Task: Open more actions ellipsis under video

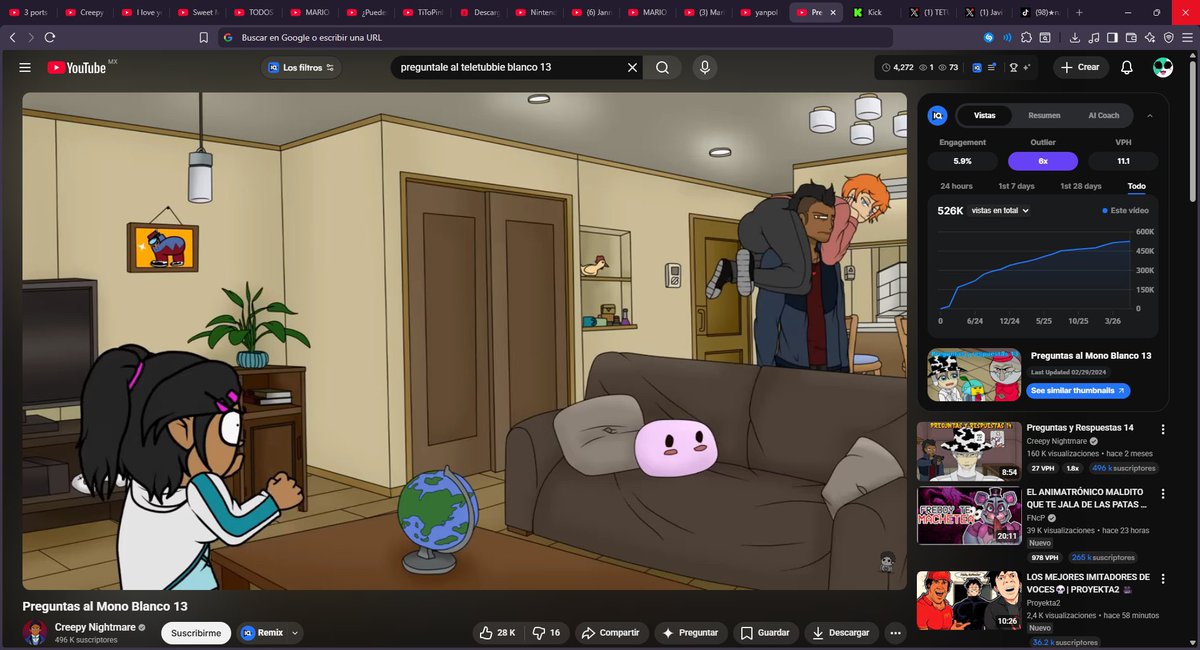Action: pos(895,632)
